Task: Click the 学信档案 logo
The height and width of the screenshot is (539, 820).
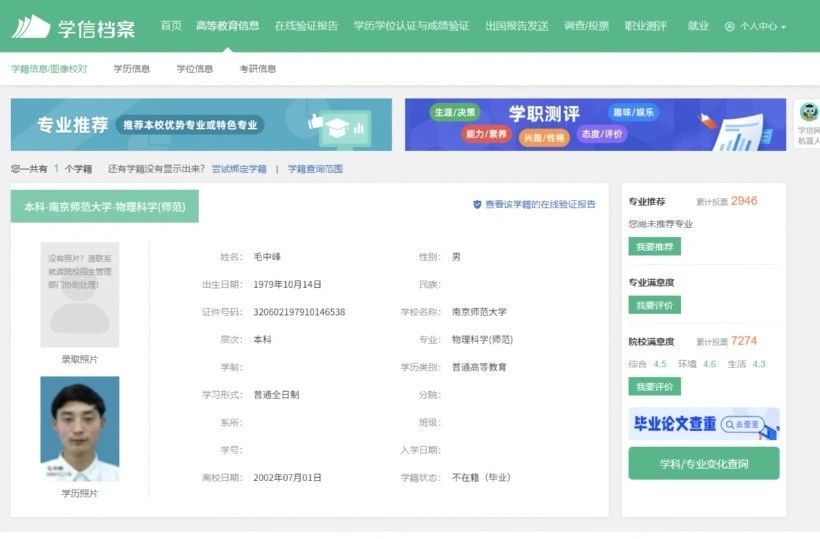Action: (x=73, y=27)
